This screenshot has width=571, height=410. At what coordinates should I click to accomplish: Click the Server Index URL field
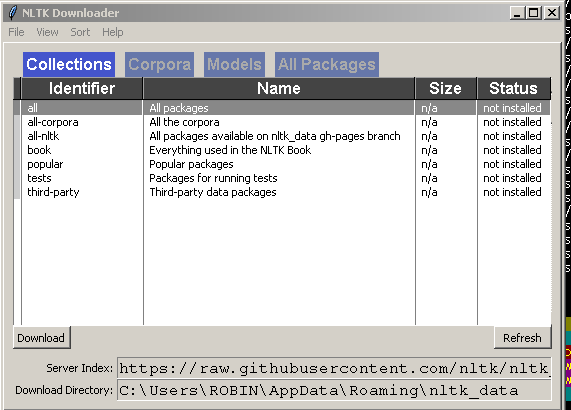click(x=334, y=368)
